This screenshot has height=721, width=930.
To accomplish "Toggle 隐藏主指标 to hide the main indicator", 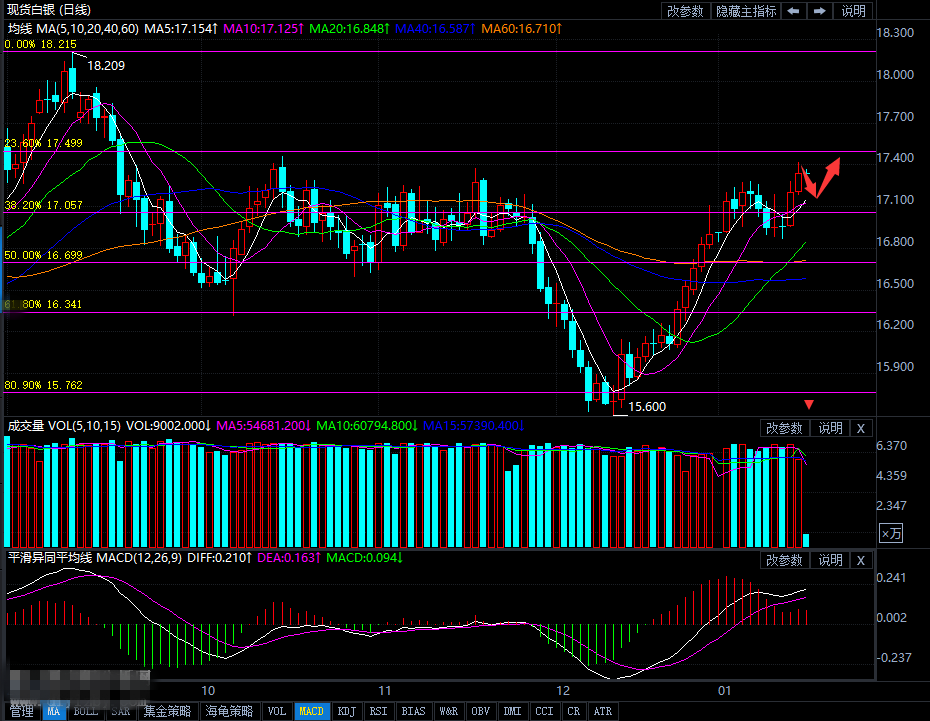I will 745,11.
